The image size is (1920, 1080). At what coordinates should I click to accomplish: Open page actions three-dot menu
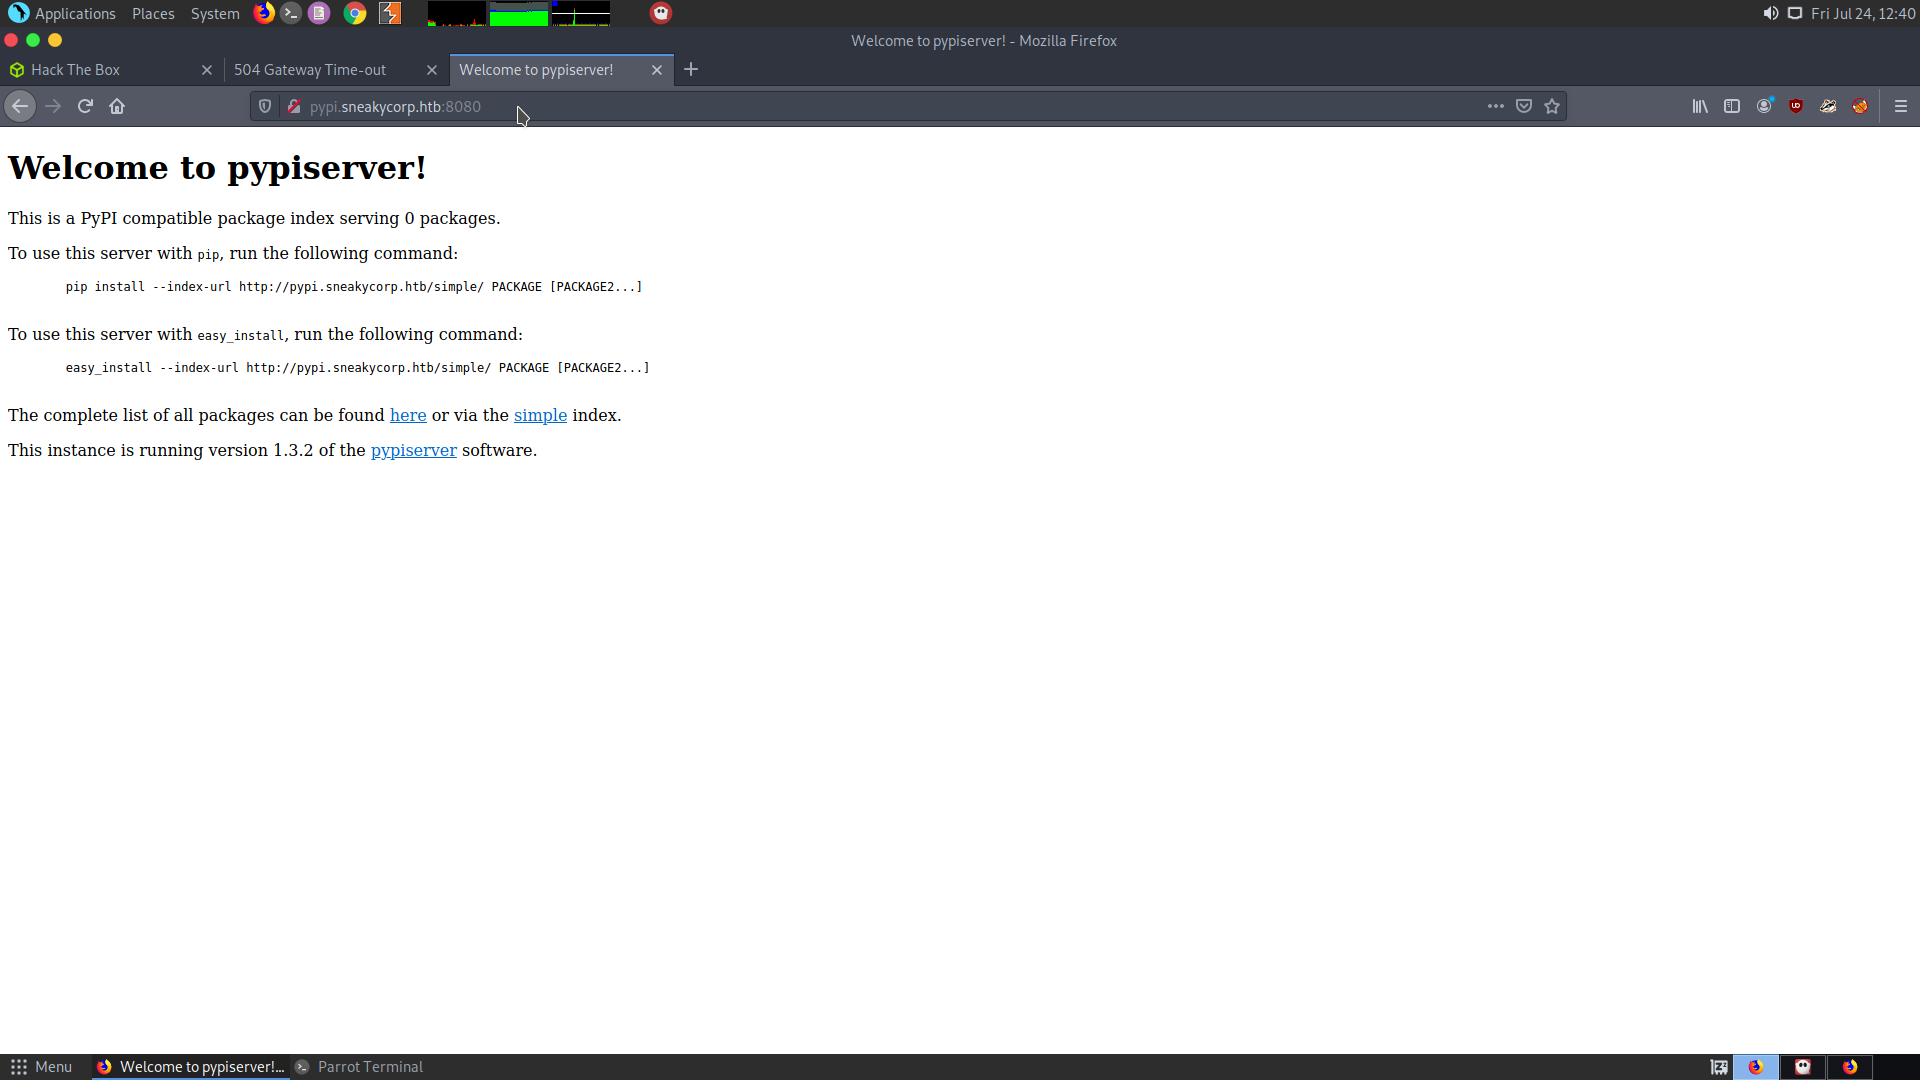pos(1495,106)
